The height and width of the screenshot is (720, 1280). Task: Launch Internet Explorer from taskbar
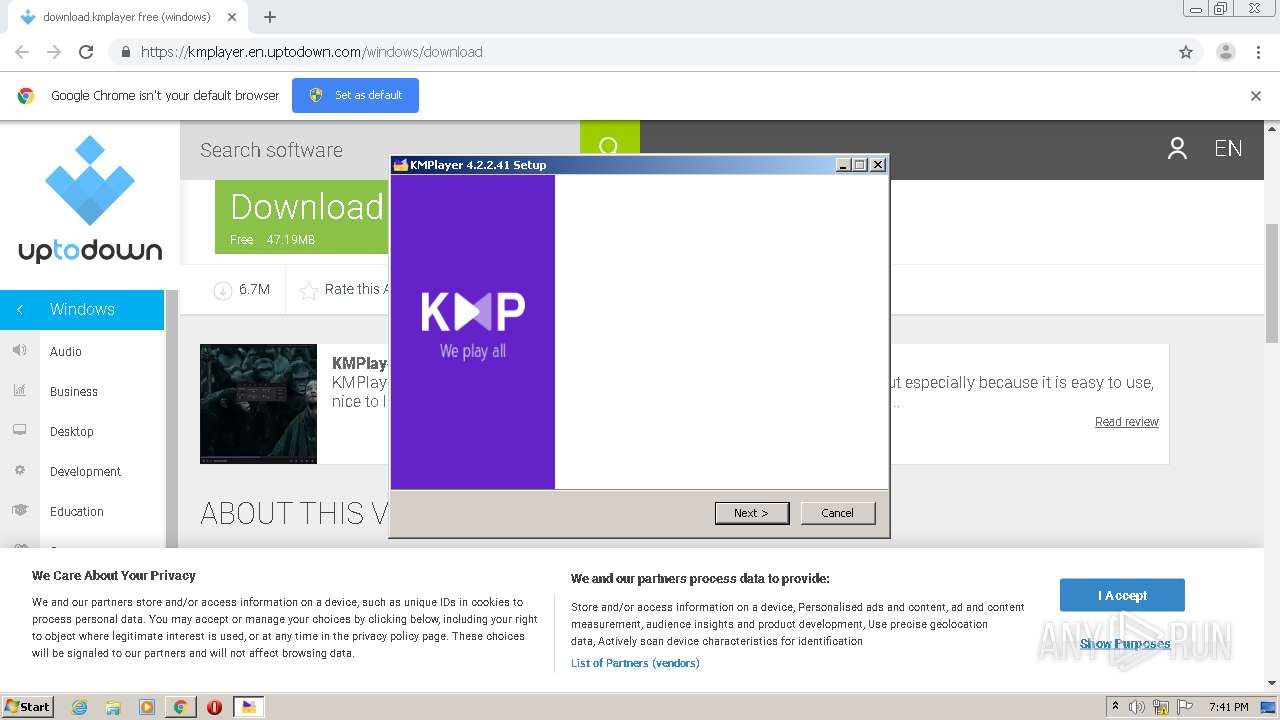pyautogui.click(x=80, y=707)
